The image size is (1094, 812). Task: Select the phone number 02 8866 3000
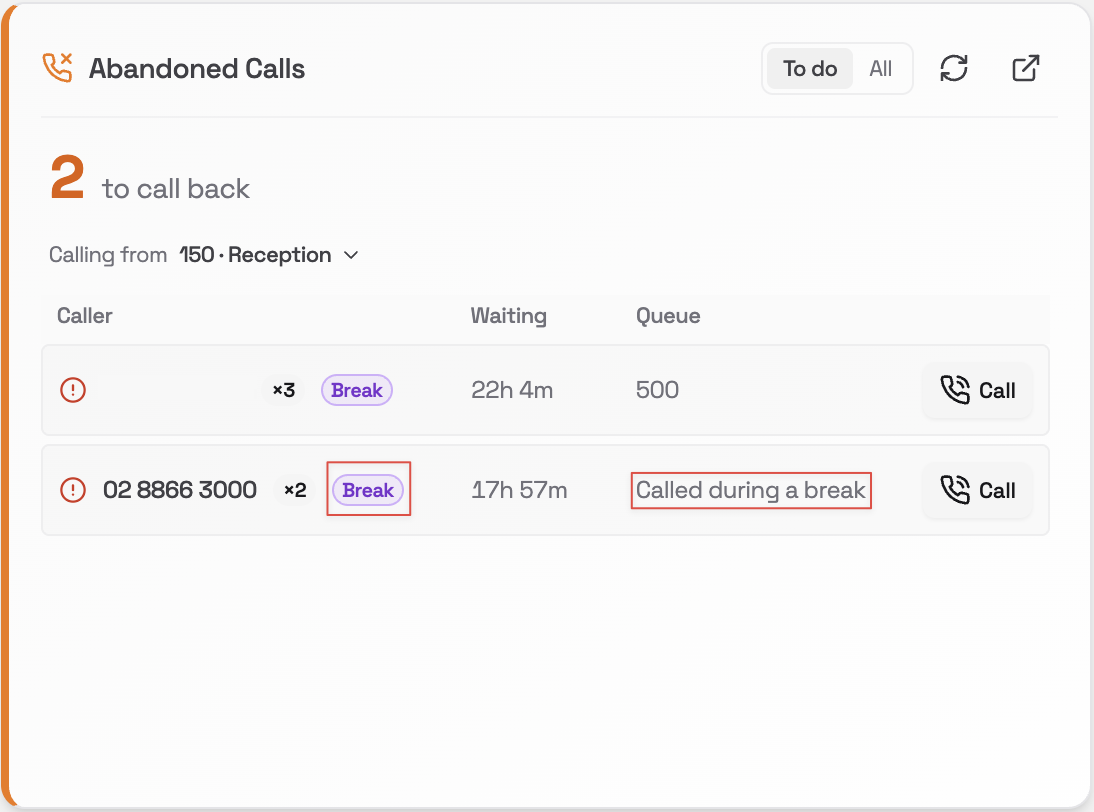click(180, 490)
